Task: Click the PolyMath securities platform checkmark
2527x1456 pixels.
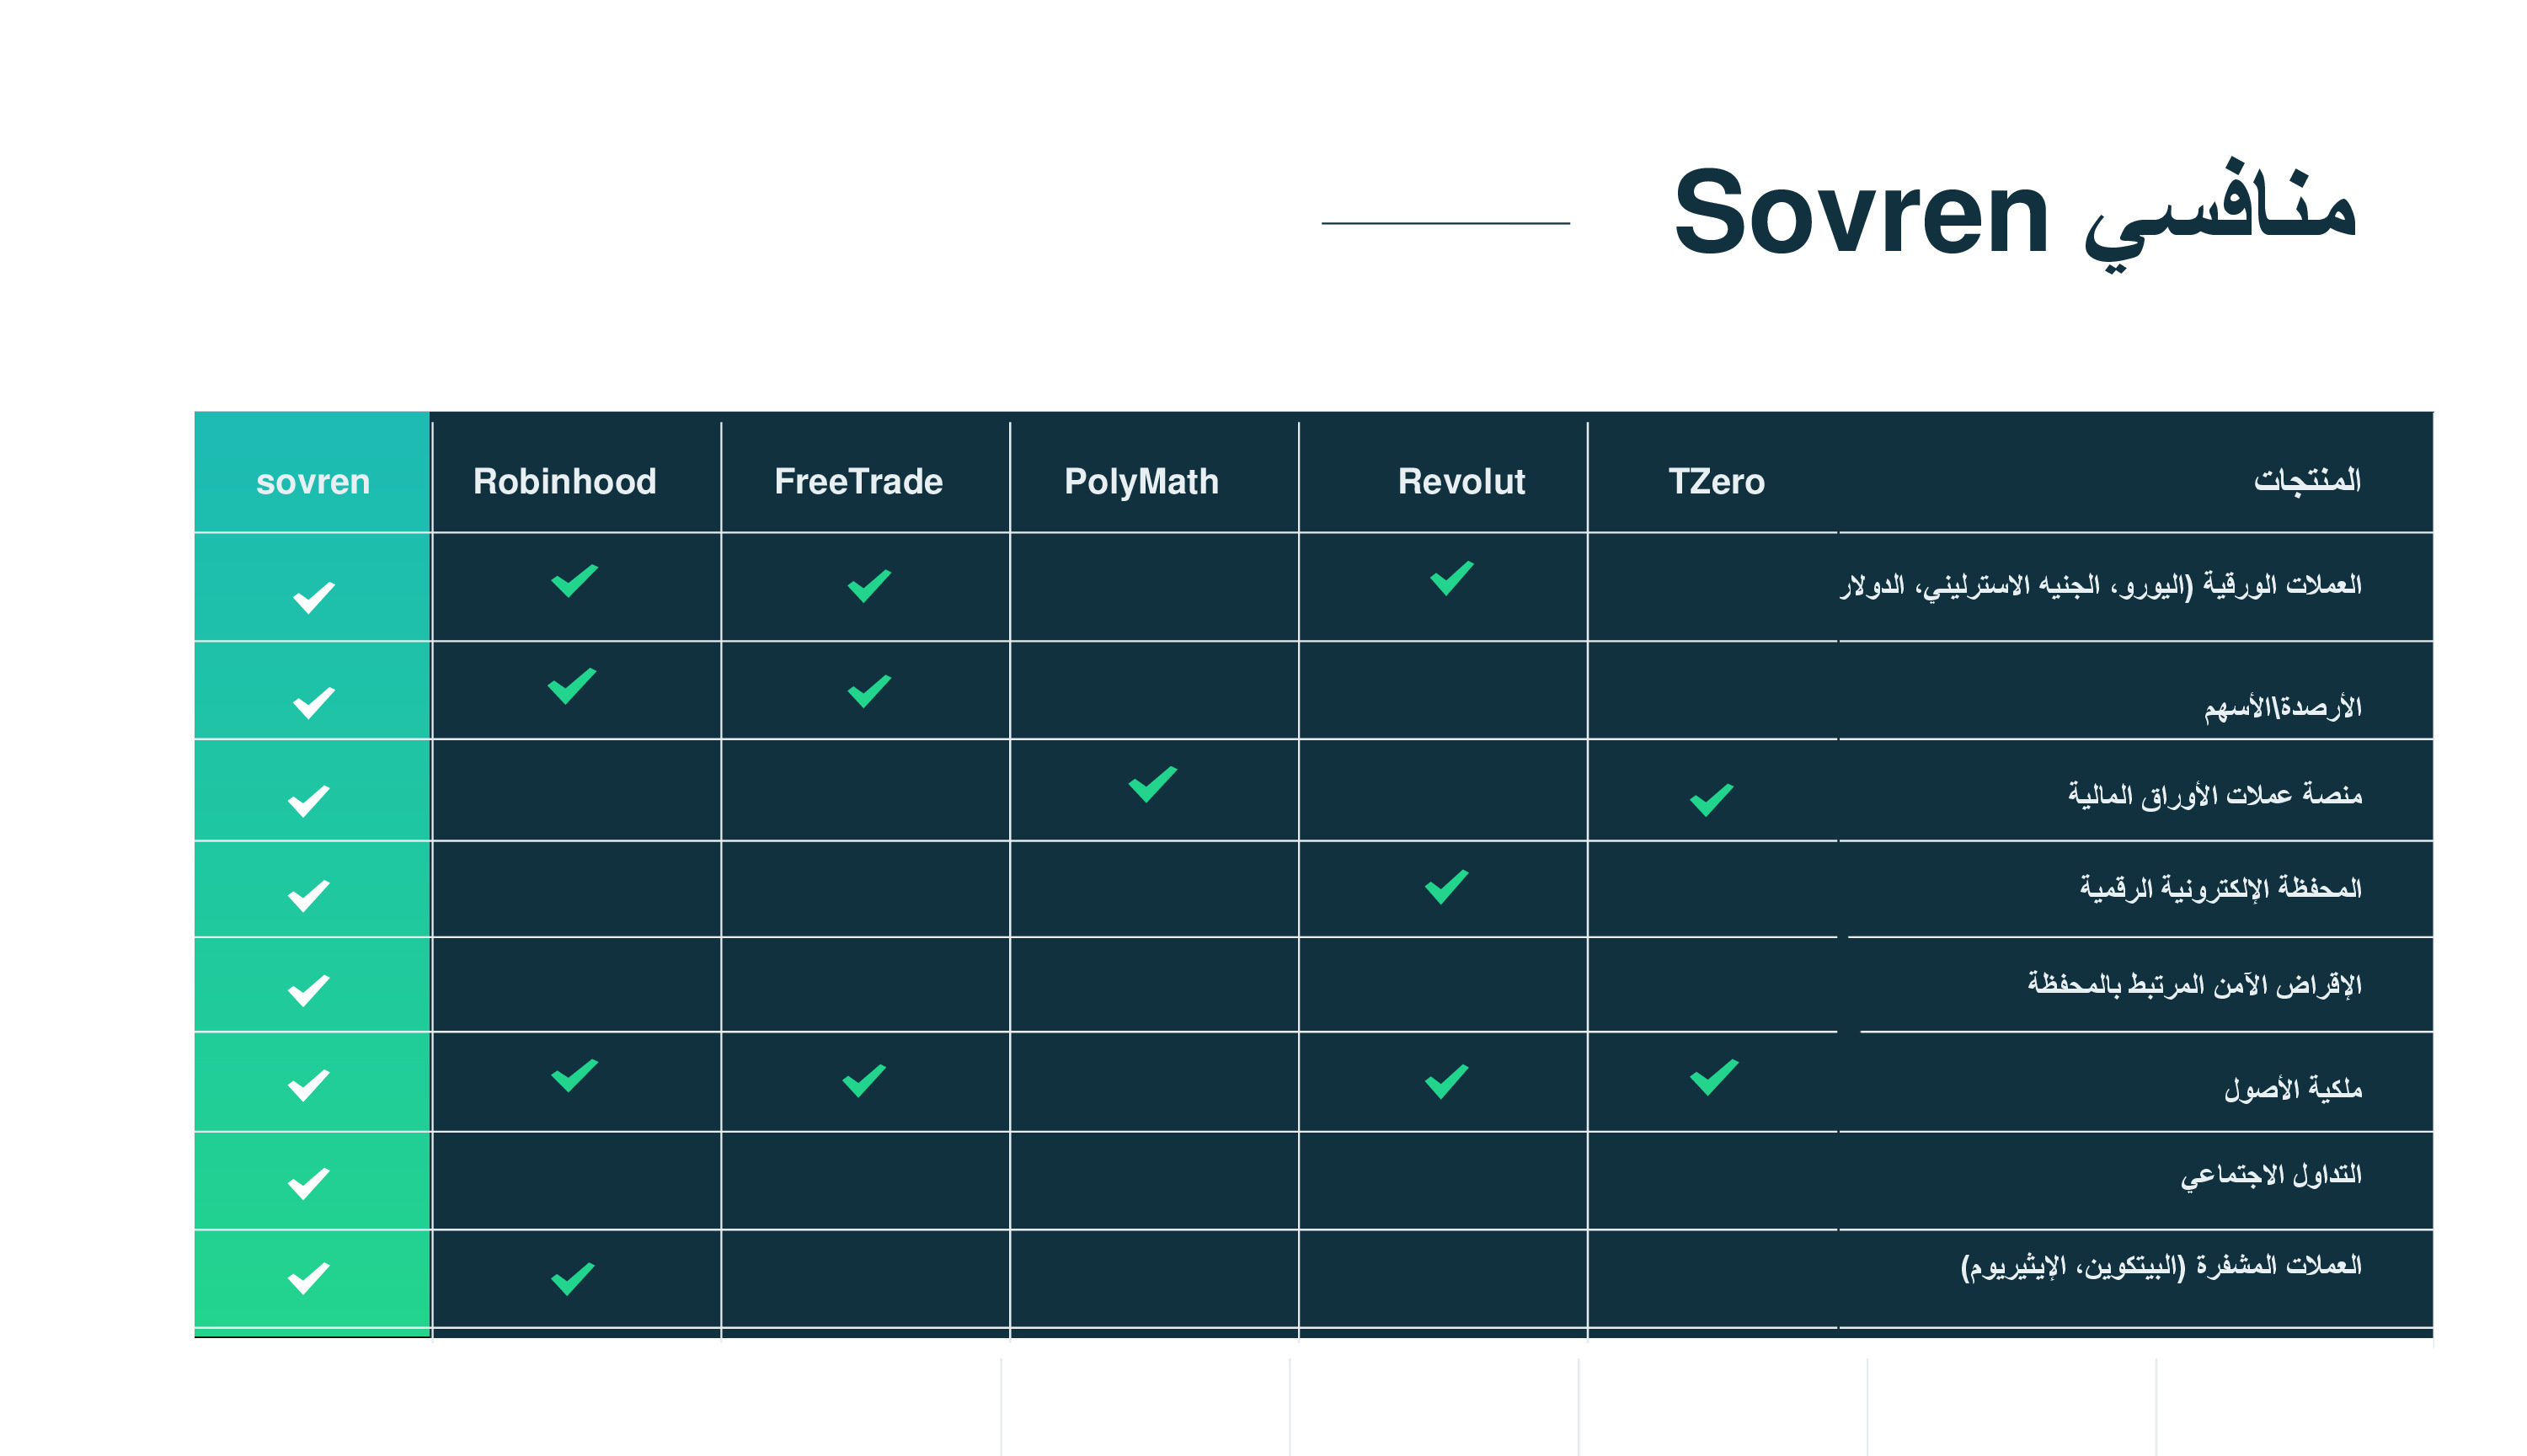Action: coord(1152,784)
